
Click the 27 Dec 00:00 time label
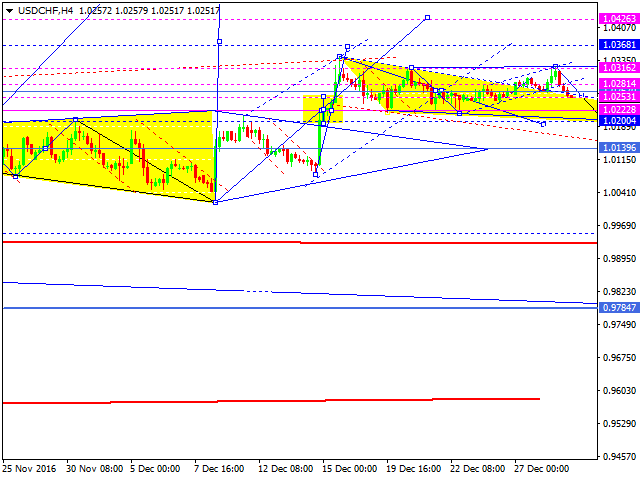(x=542, y=469)
